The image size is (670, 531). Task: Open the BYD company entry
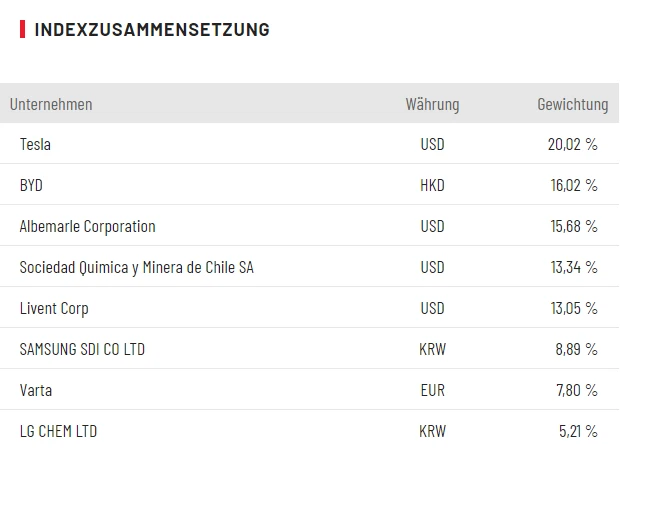[31, 185]
